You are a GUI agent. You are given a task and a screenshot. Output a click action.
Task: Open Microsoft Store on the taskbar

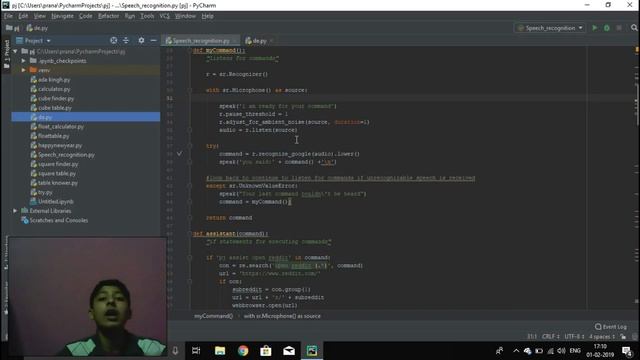266,351
